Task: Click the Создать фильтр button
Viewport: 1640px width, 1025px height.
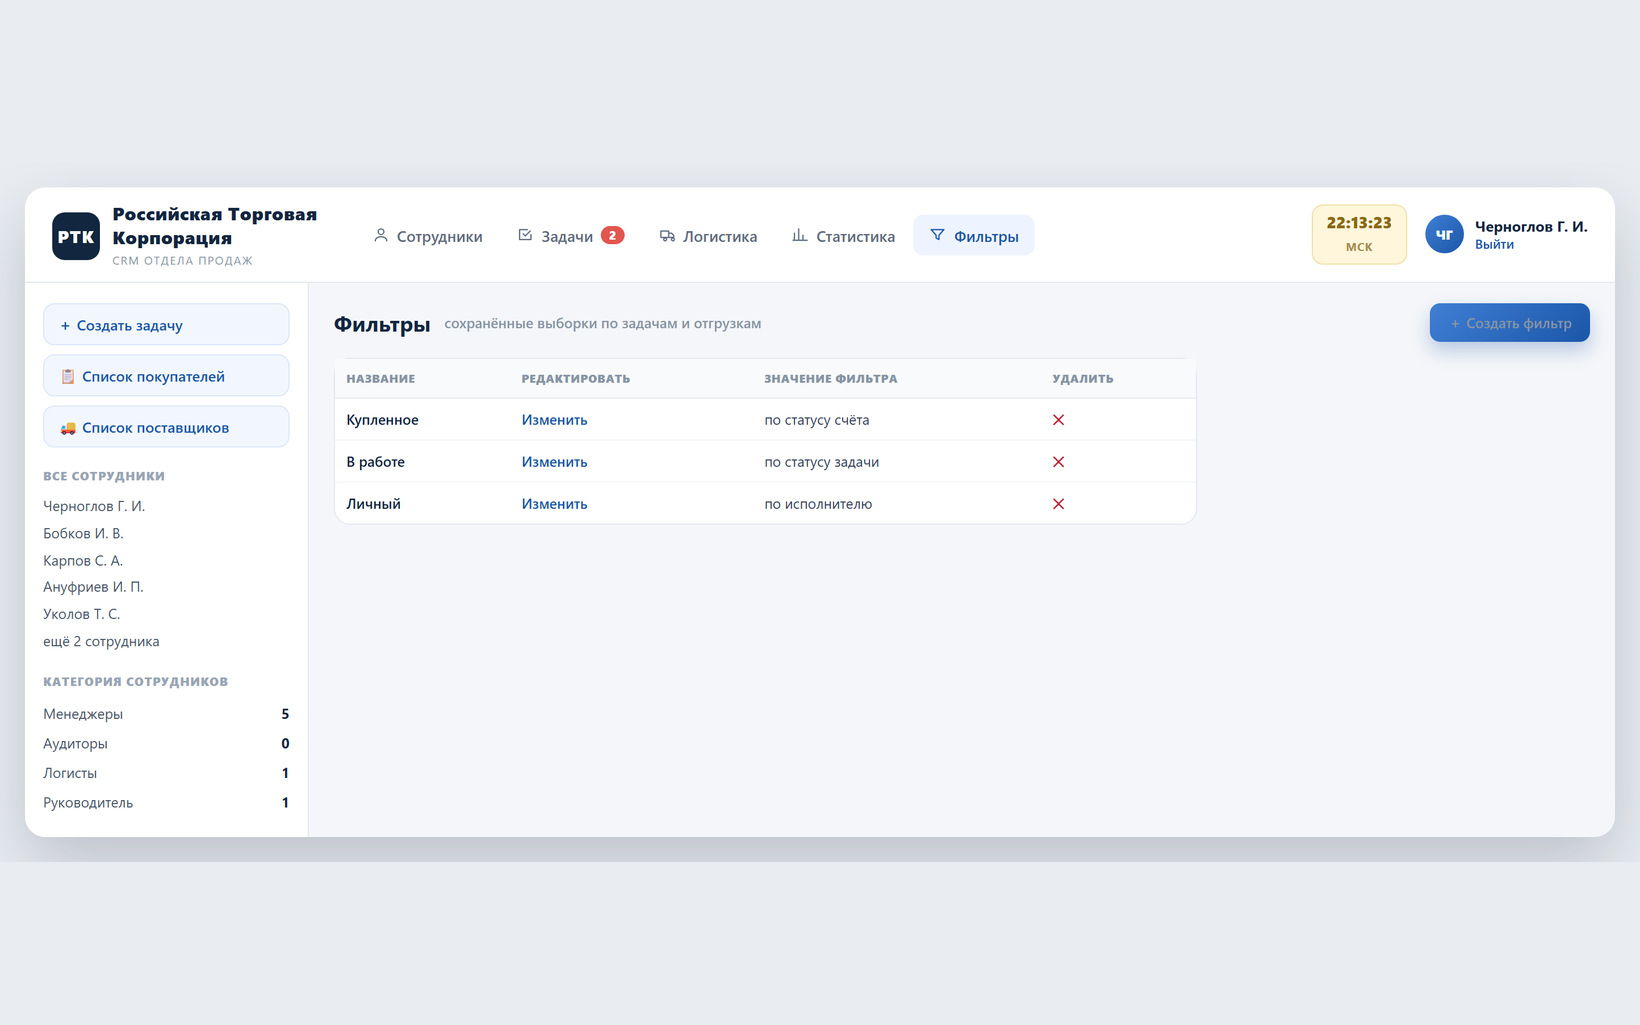Action: click(x=1509, y=323)
